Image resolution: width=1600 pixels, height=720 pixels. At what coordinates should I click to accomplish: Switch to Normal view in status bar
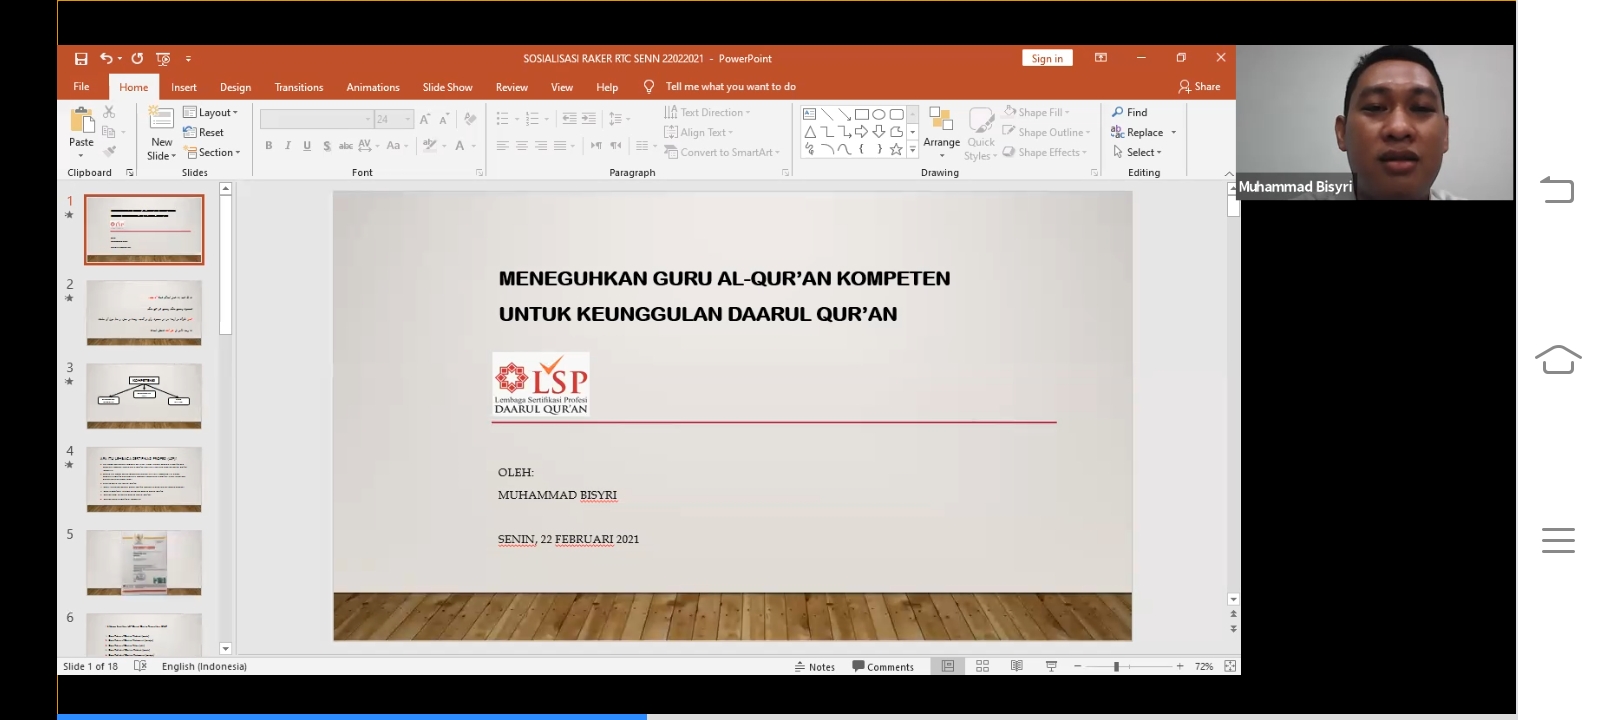click(x=948, y=666)
